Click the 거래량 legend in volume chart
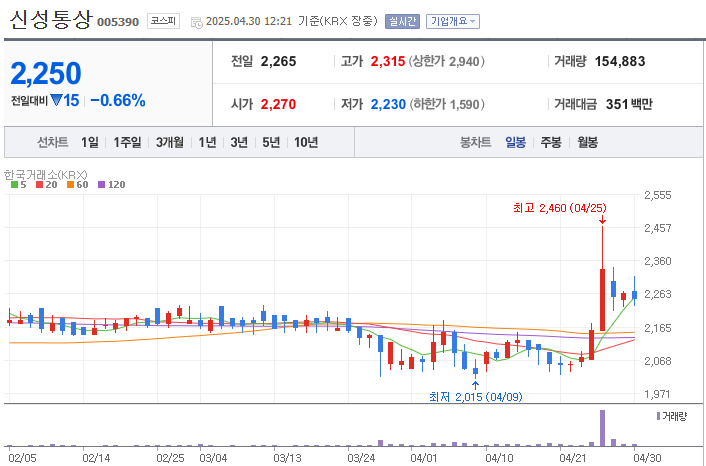Image resolution: width=706 pixels, height=466 pixels. pyautogui.click(x=672, y=416)
